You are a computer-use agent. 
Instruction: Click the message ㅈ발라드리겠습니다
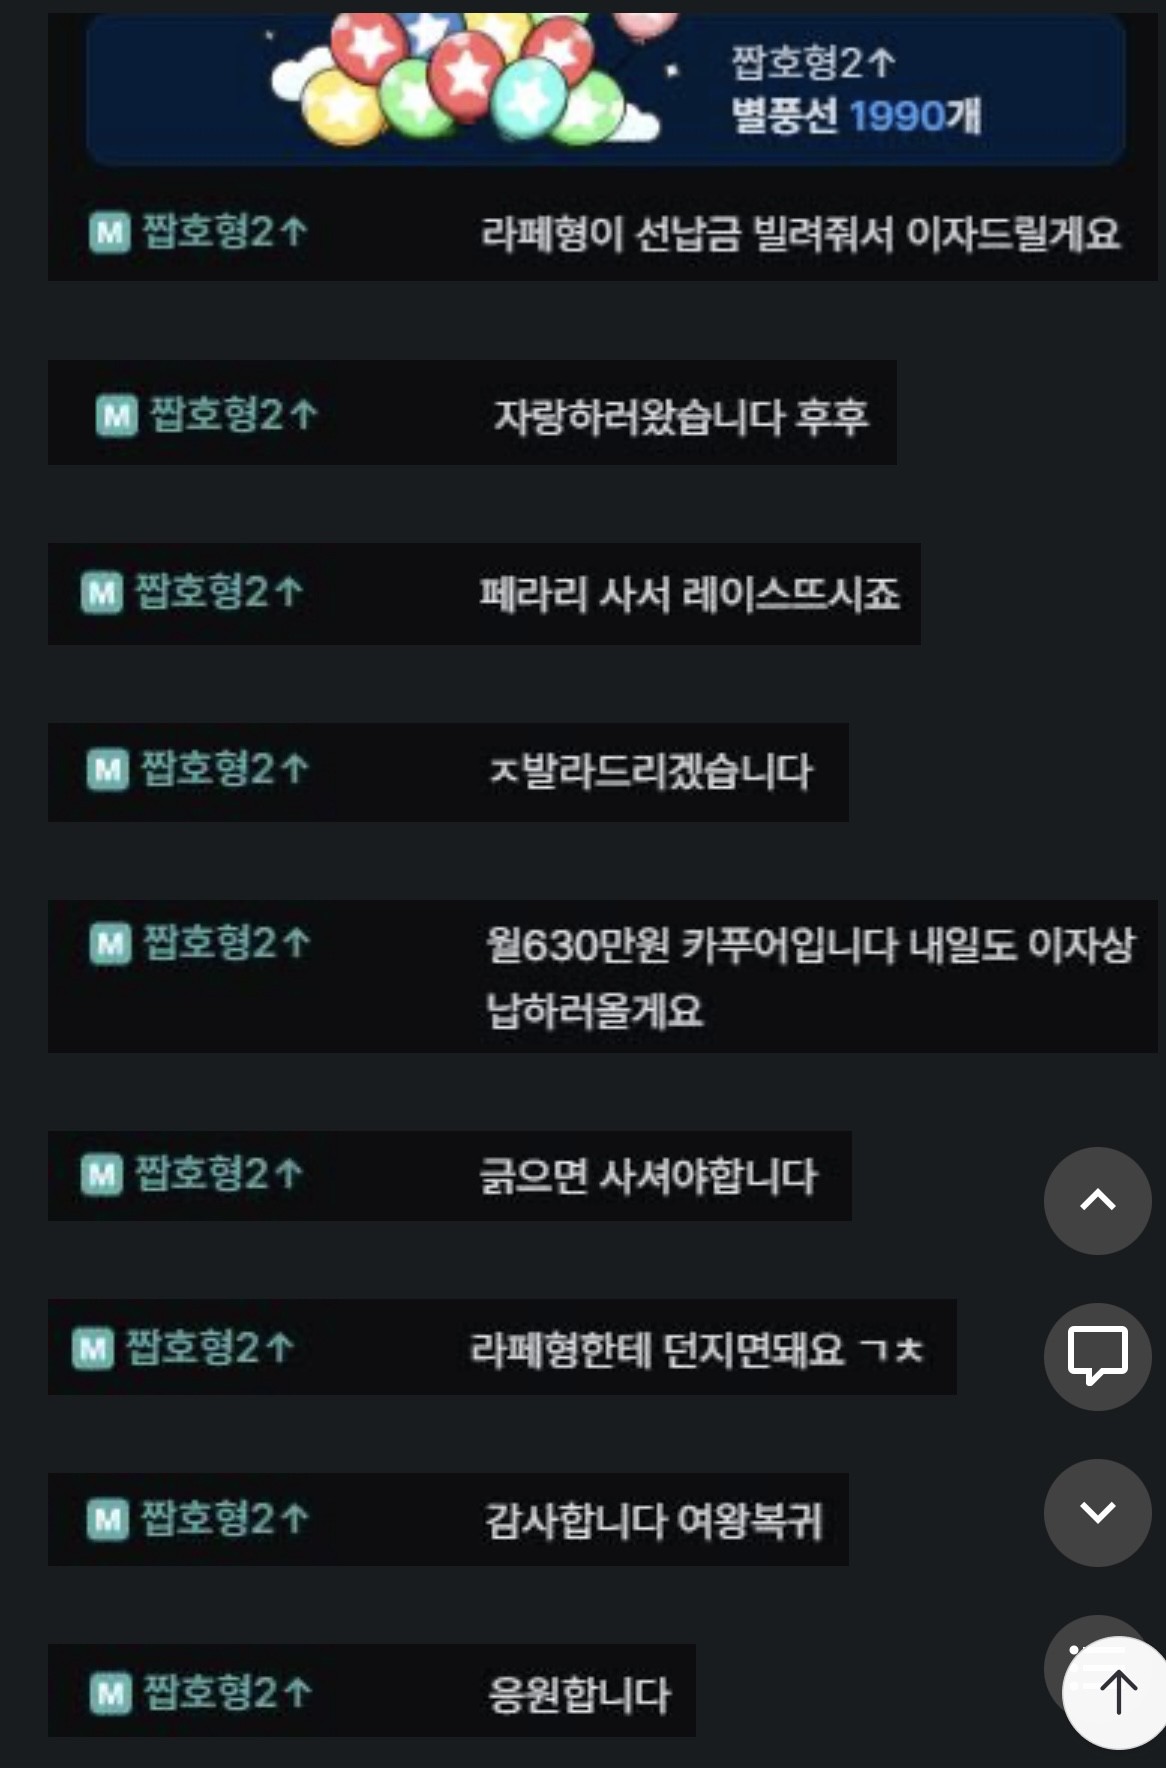(650, 771)
